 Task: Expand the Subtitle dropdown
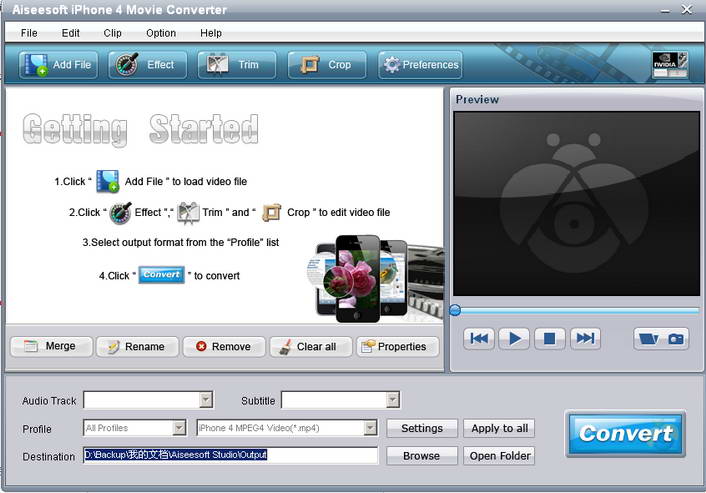tap(393, 399)
